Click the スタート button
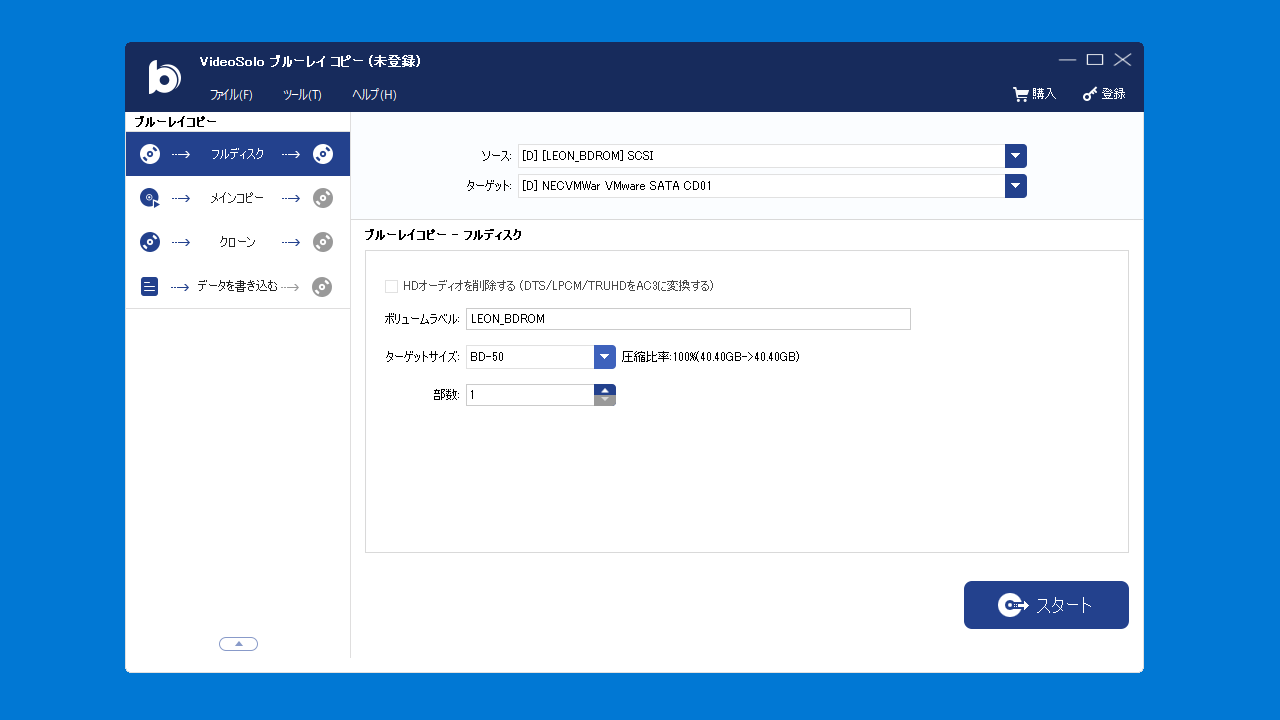1280x720 pixels. (x=1046, y=605)
